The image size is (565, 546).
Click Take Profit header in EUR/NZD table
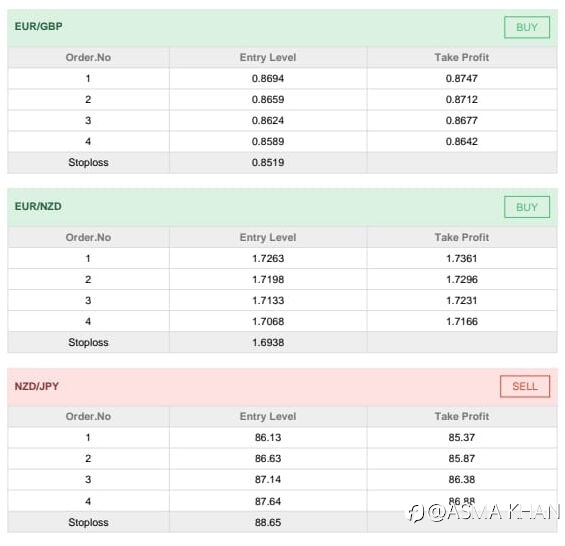coord(462,237)
